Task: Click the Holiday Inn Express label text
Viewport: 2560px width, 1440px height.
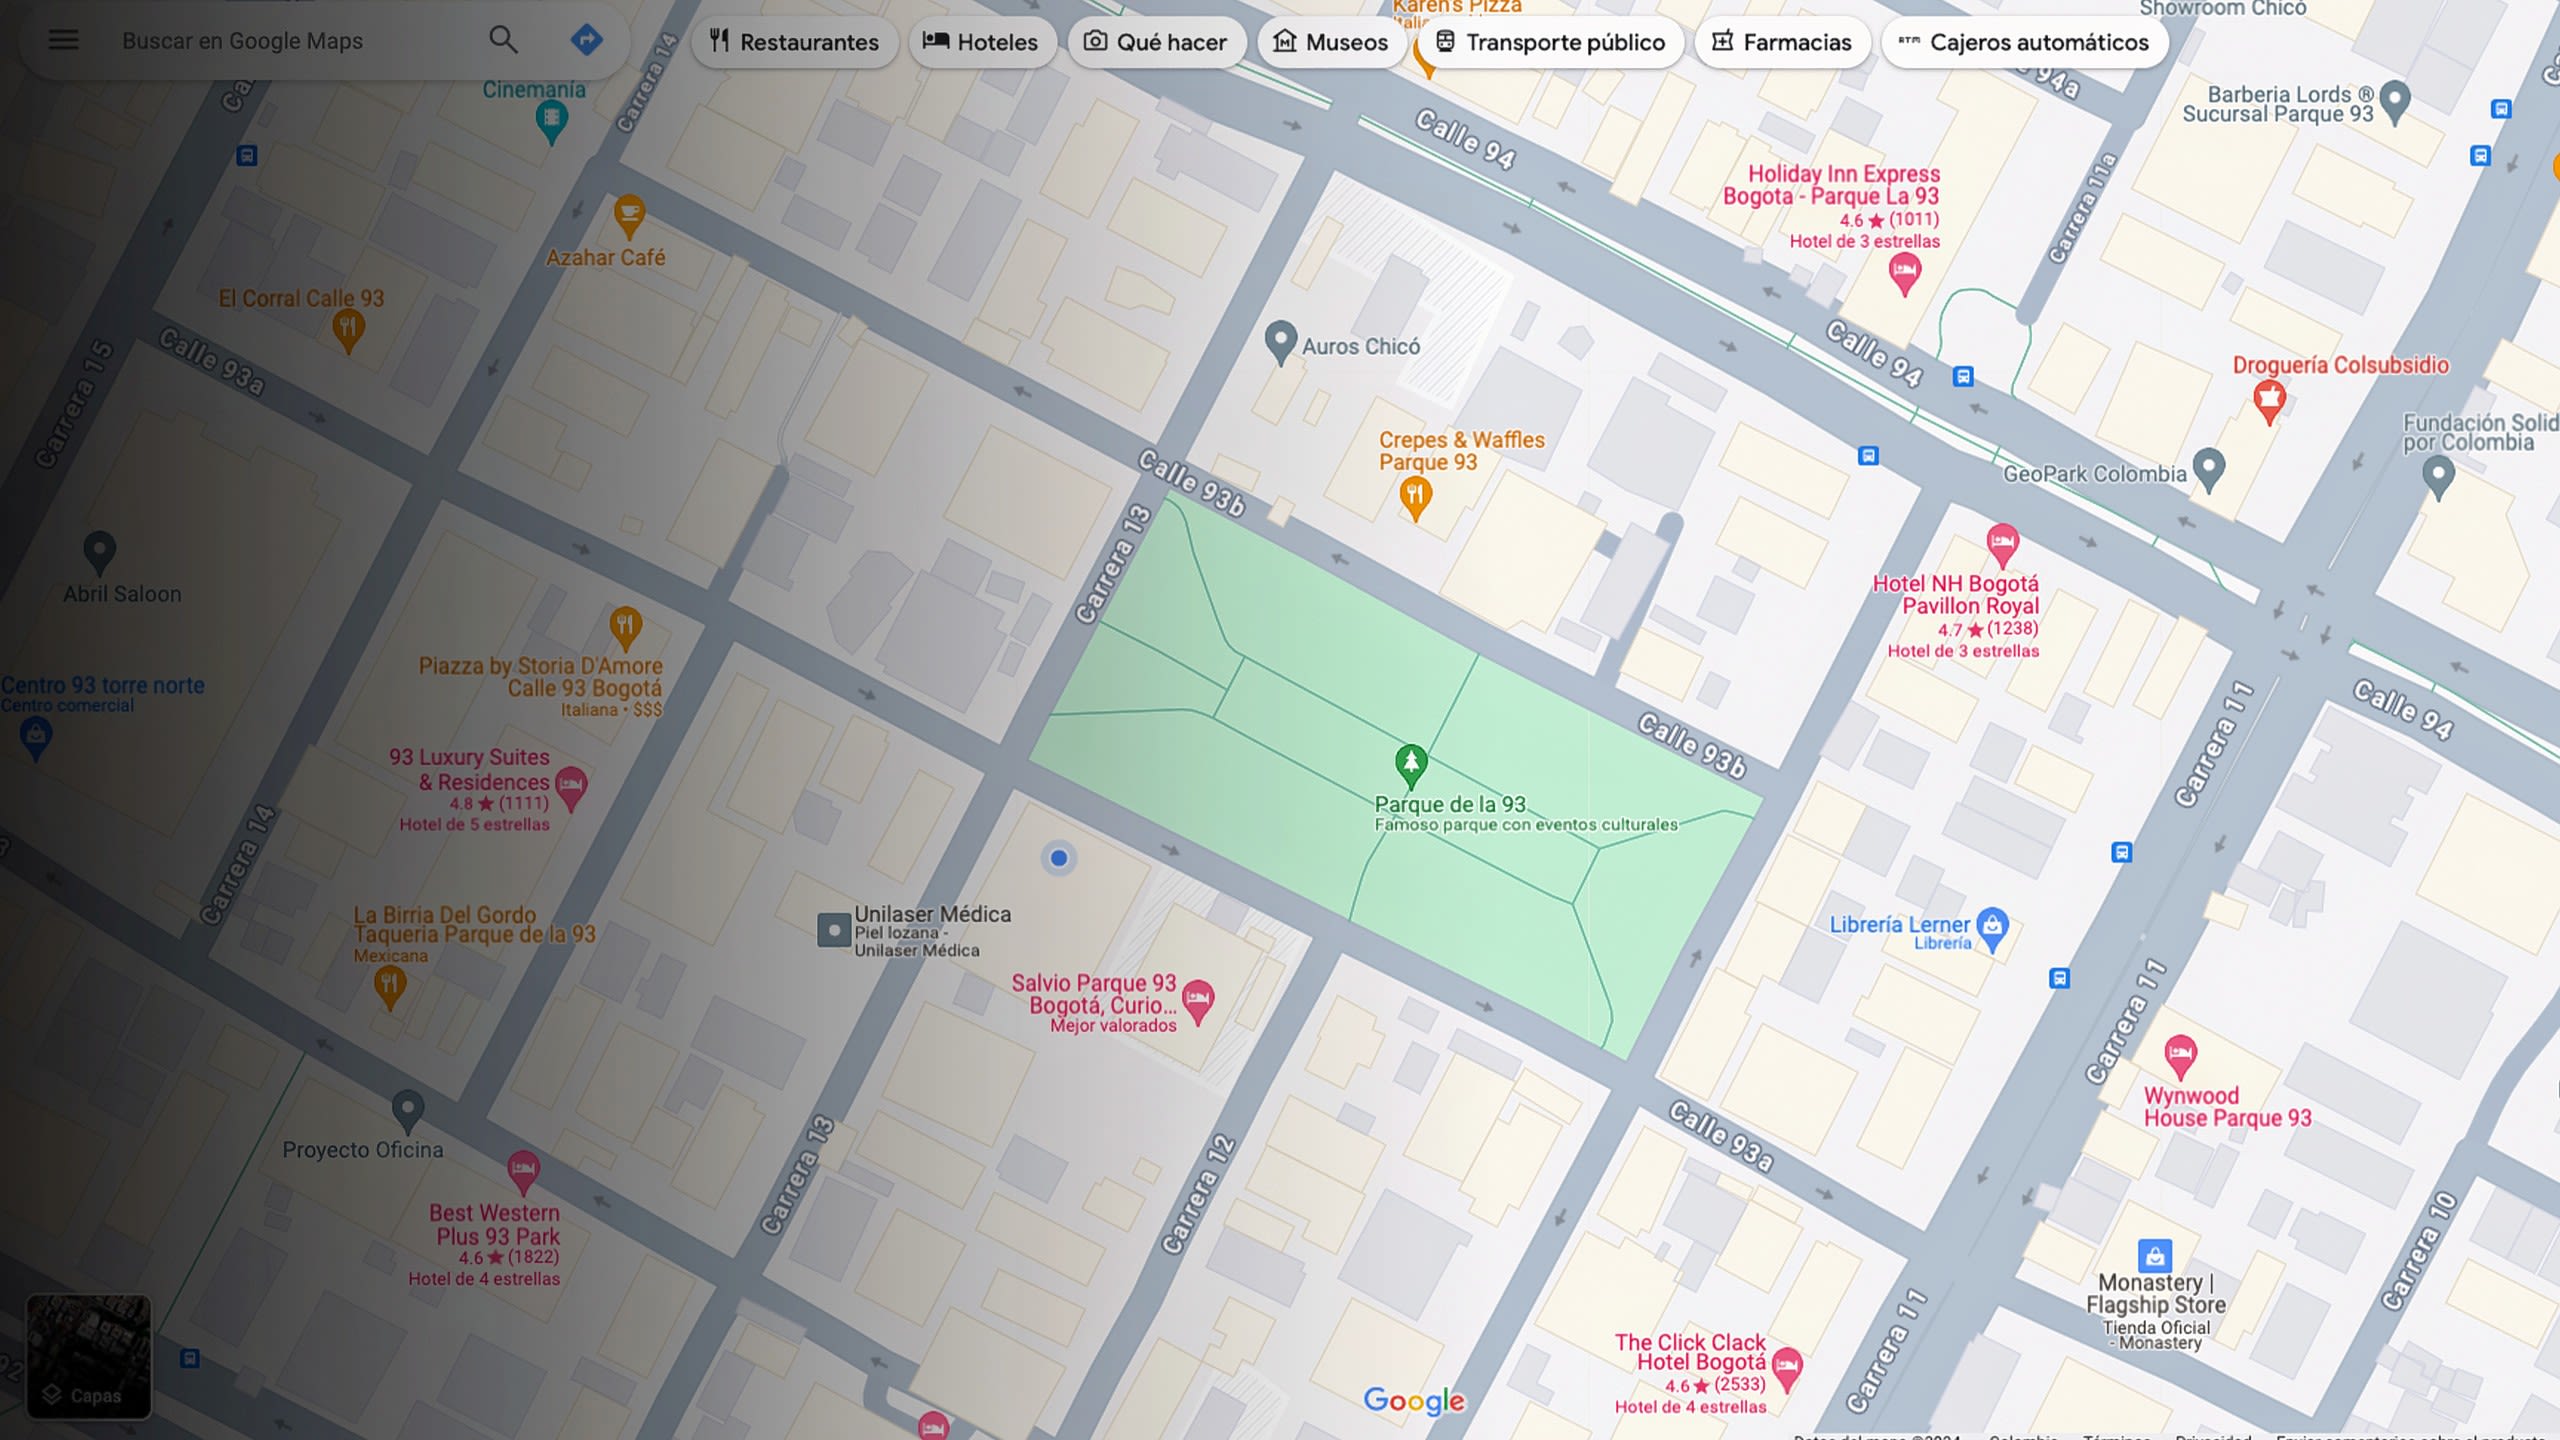Action: pyautogui.click(x=1831, y=185)
